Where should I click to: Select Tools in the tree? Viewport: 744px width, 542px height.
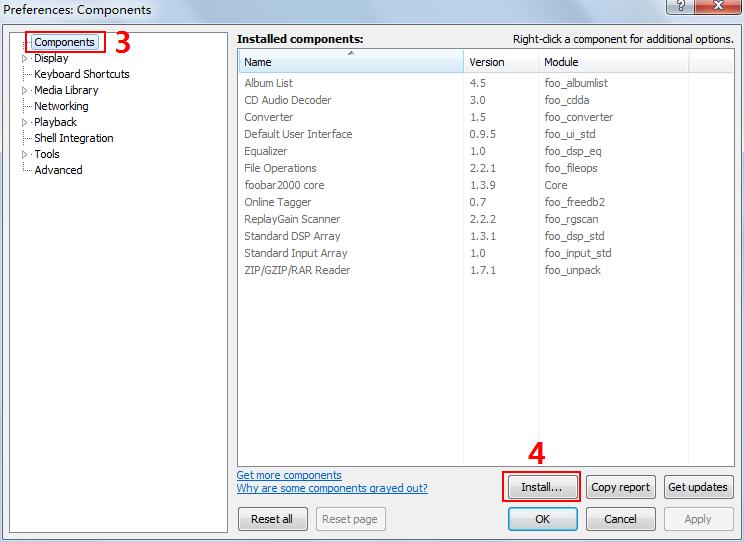pyautogui.click(x=46, y=154)
